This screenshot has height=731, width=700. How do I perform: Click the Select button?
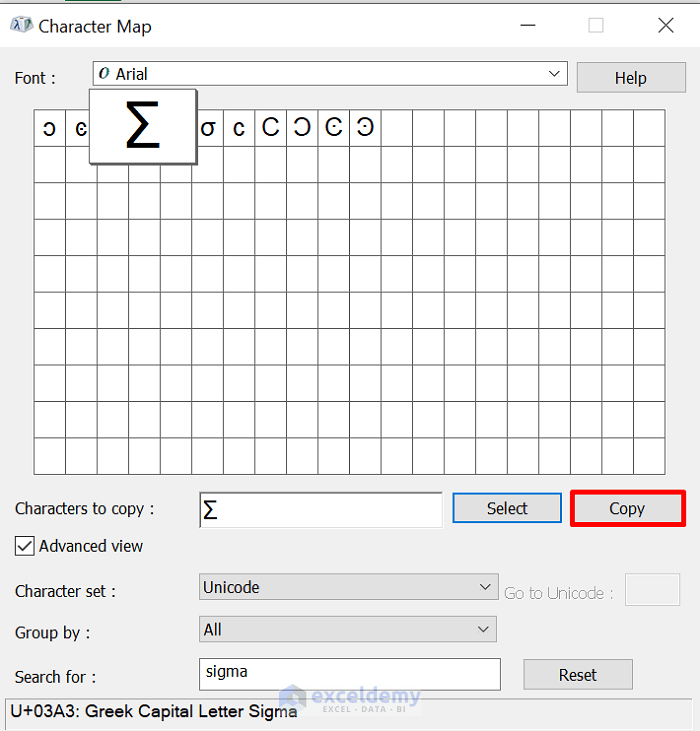[x=507, y=508]
